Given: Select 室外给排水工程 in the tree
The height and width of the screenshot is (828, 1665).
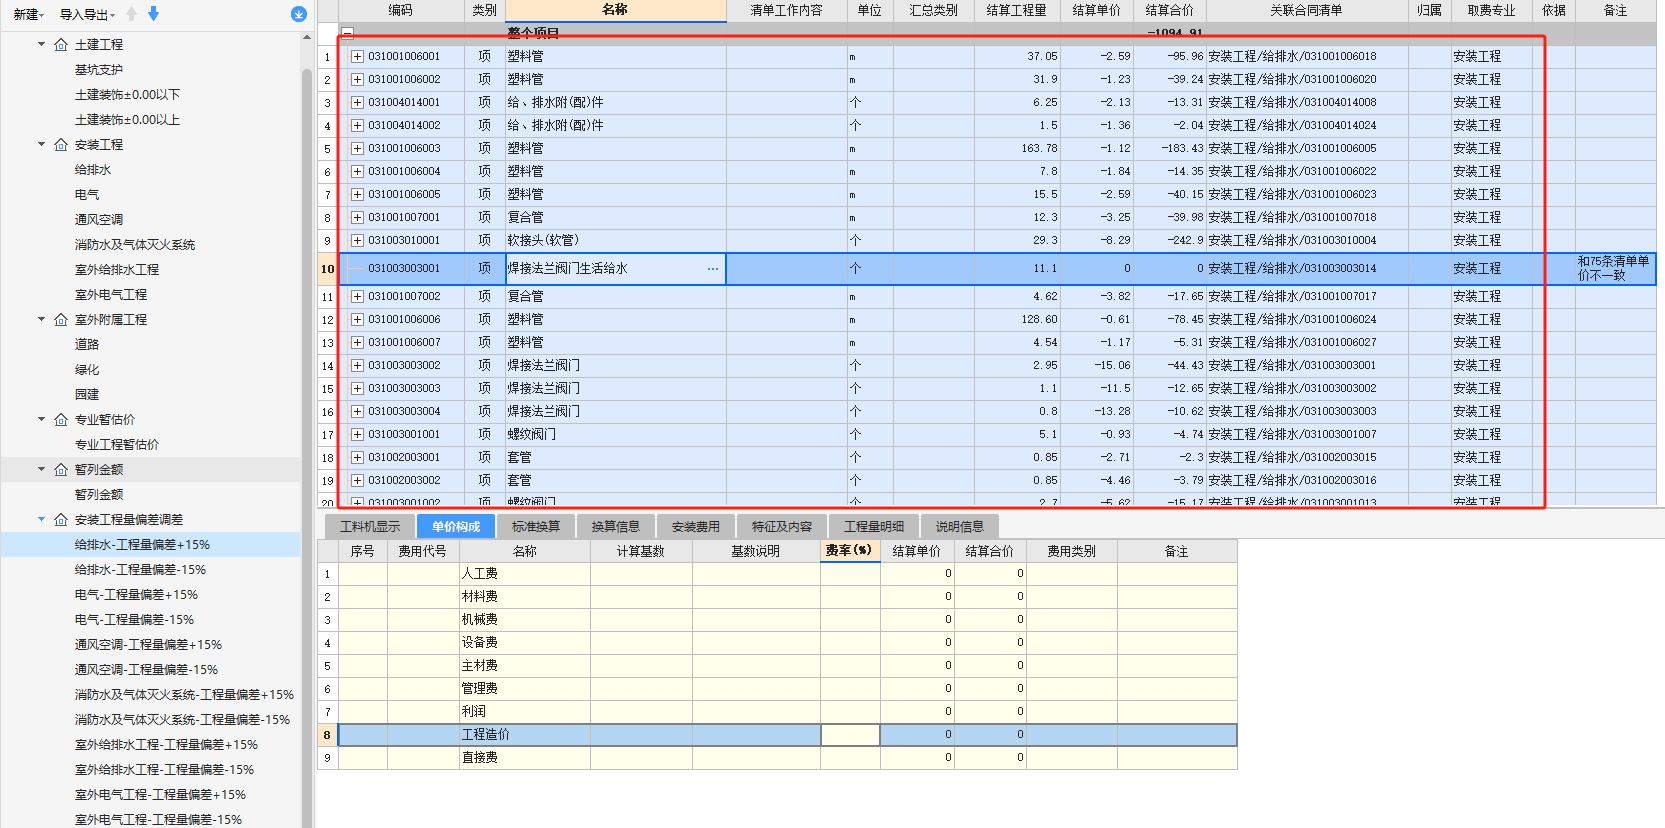Looking at the screenshot, I should (x=116, y=269).
